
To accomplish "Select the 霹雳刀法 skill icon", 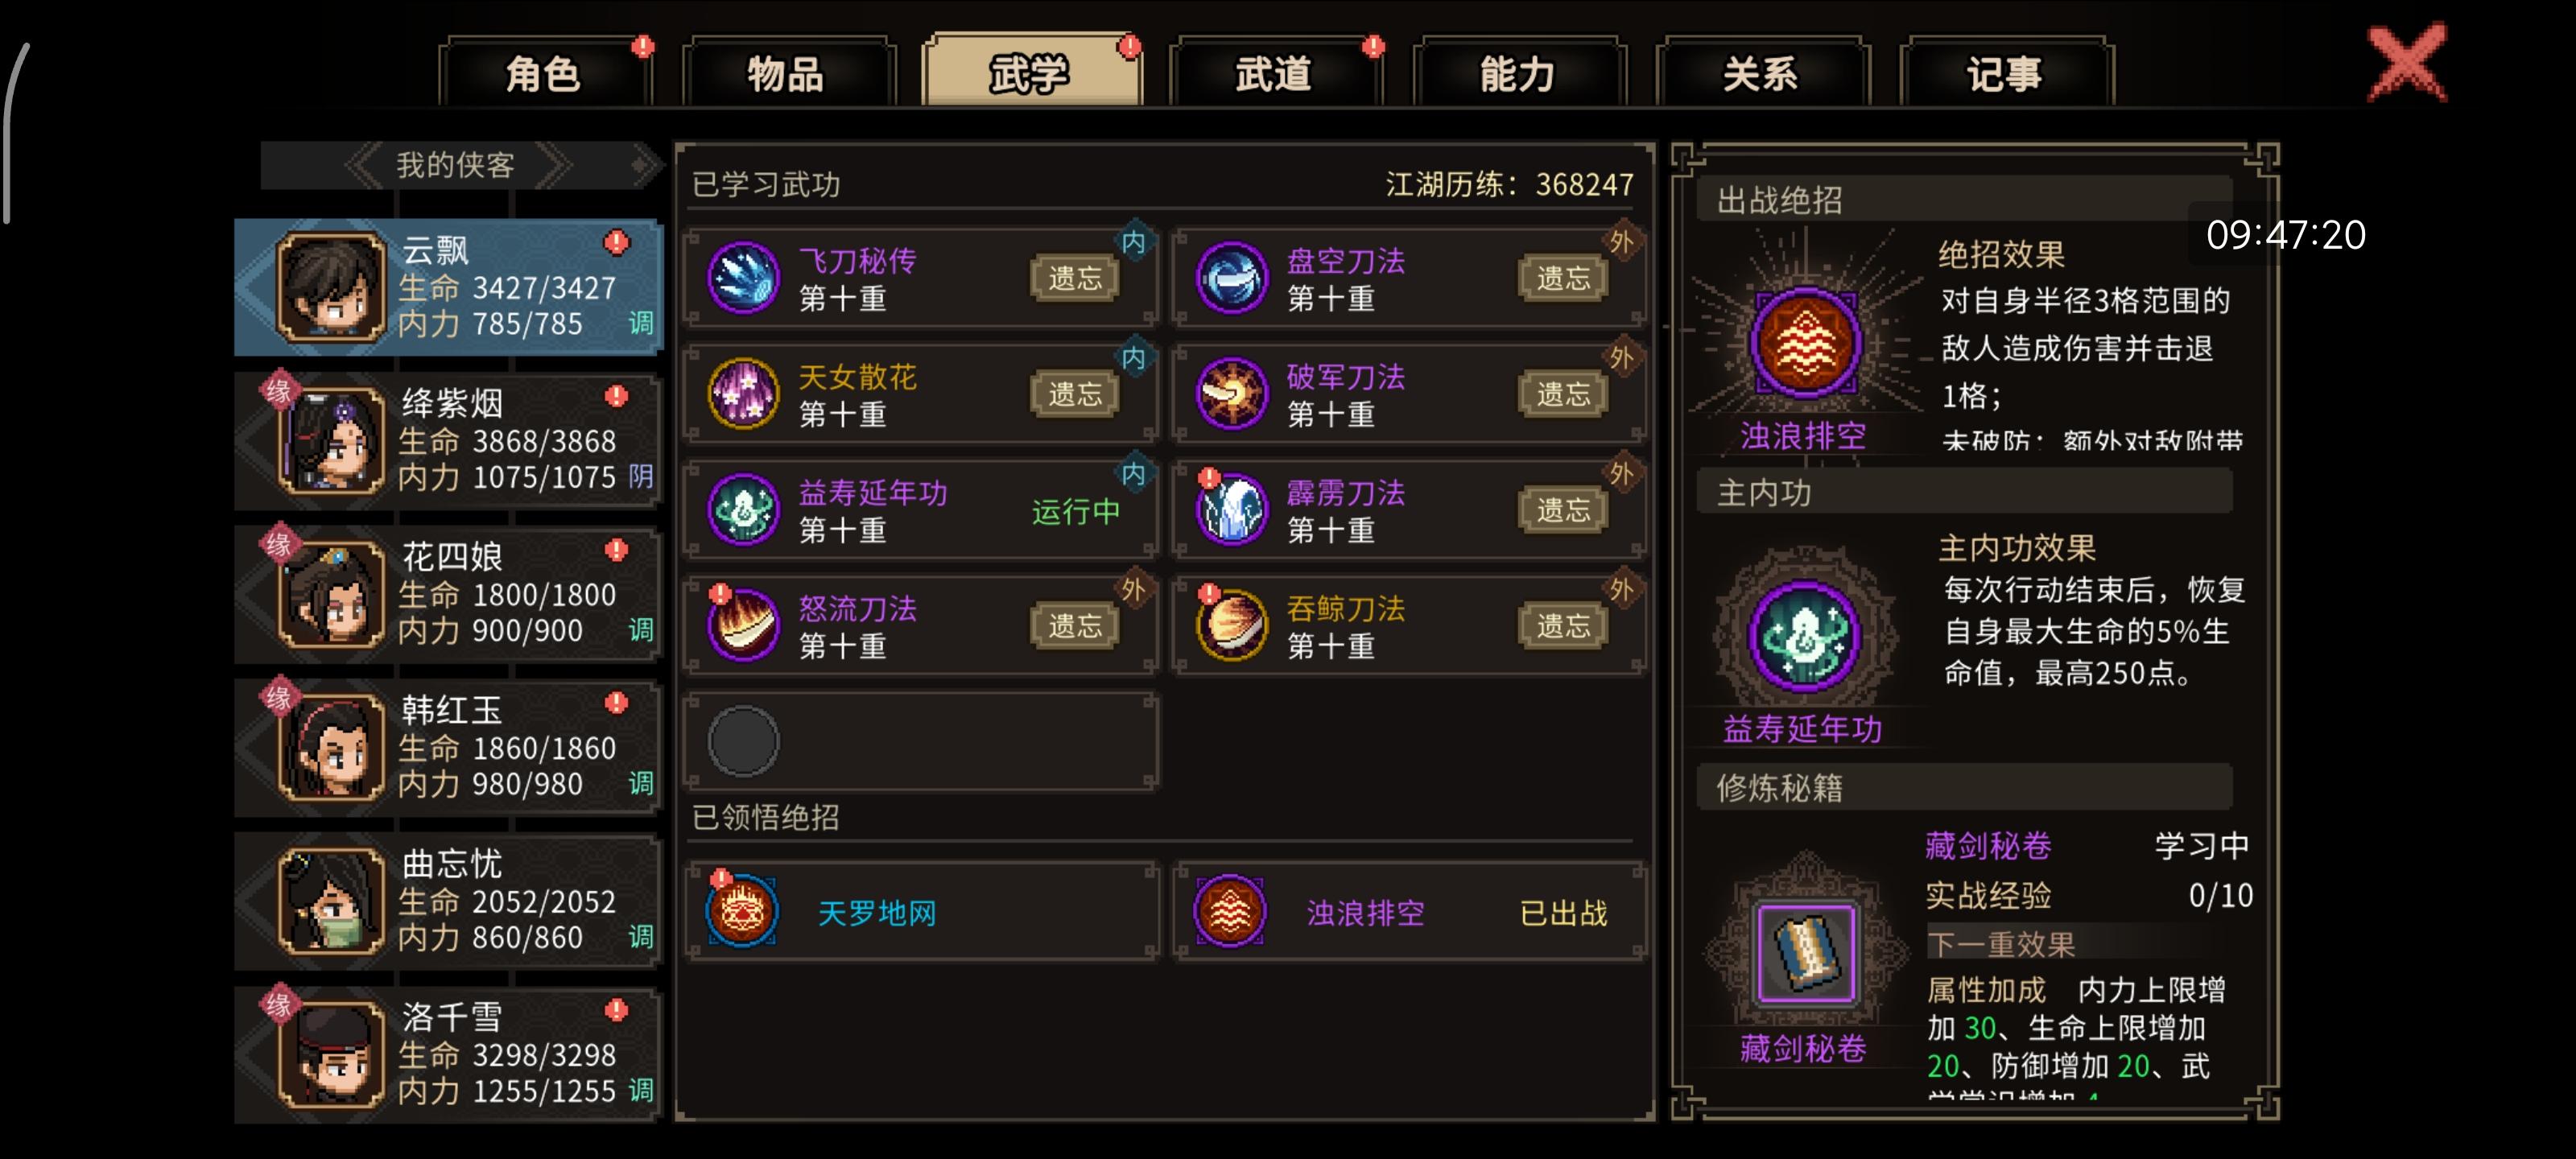I will (1231, 510).
